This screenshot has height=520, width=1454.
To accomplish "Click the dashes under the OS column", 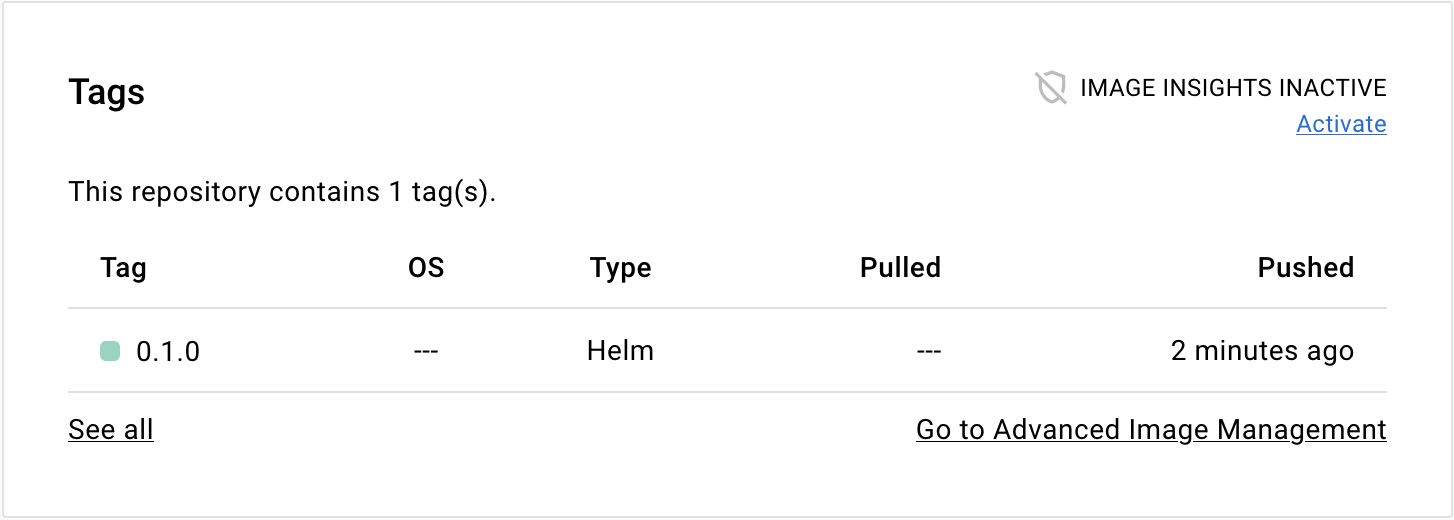I will click(x=426, y=351).
